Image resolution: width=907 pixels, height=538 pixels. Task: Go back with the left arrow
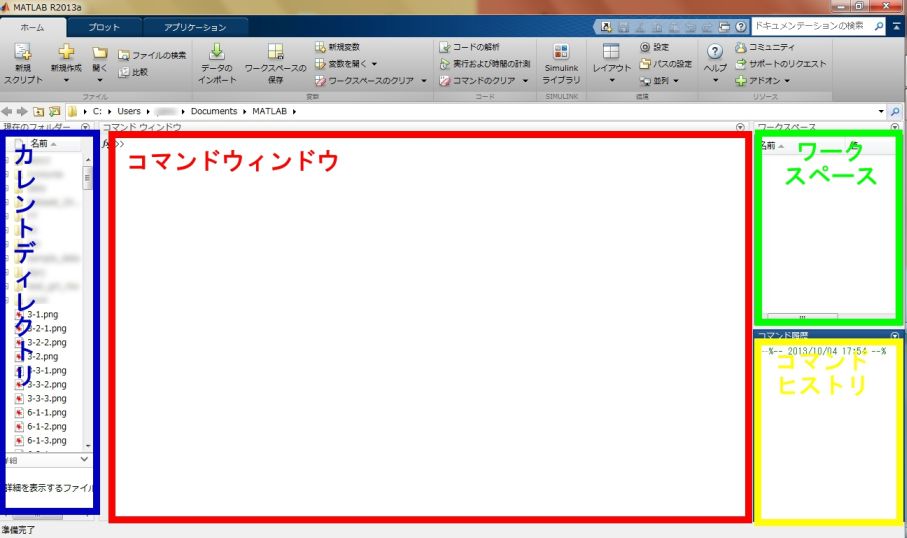coord(7,111)
